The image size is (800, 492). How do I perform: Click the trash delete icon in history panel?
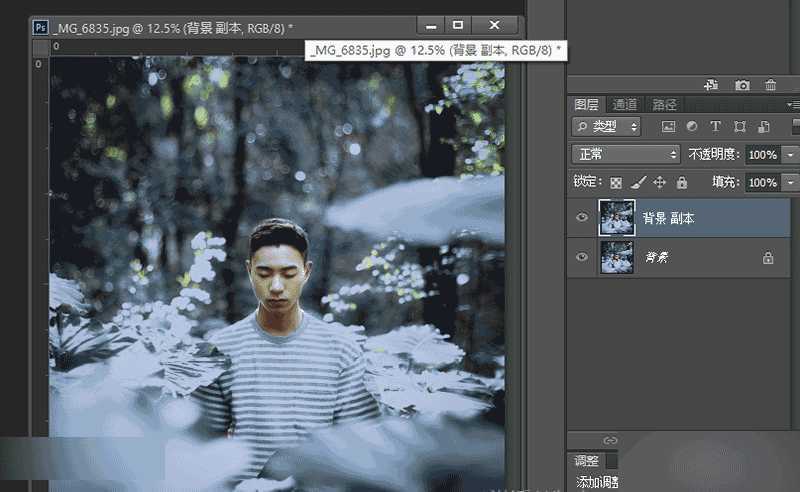coord(770,85)
